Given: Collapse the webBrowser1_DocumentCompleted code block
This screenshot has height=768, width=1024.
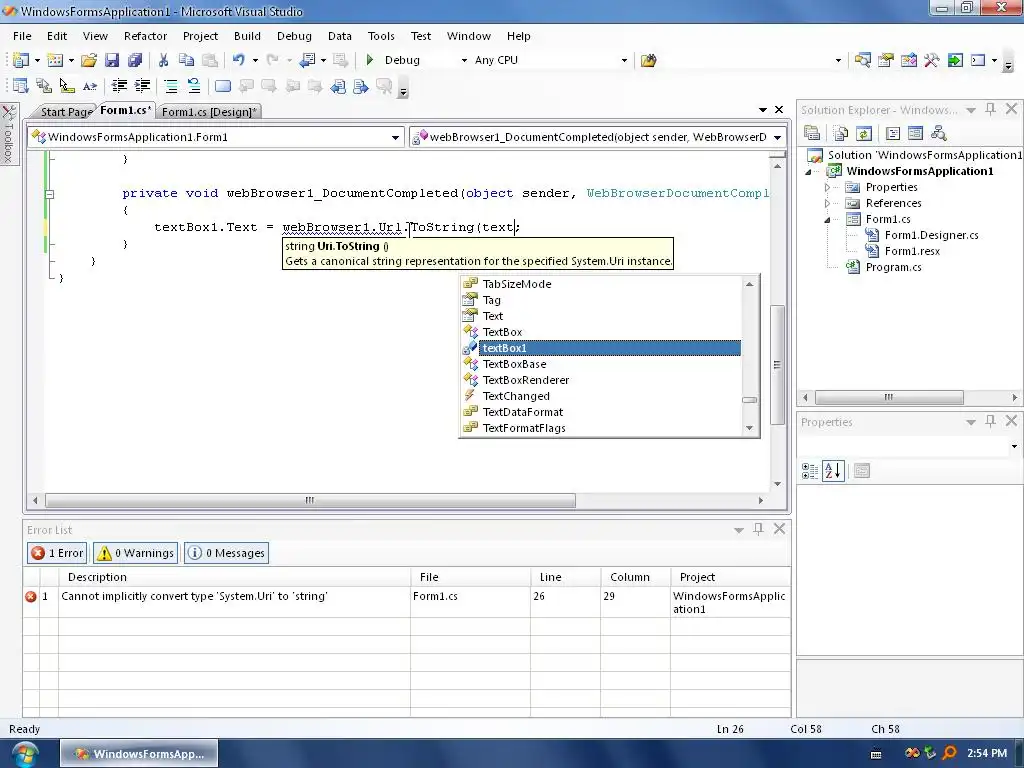Looking at the screenshot, I should click(50, 193).
